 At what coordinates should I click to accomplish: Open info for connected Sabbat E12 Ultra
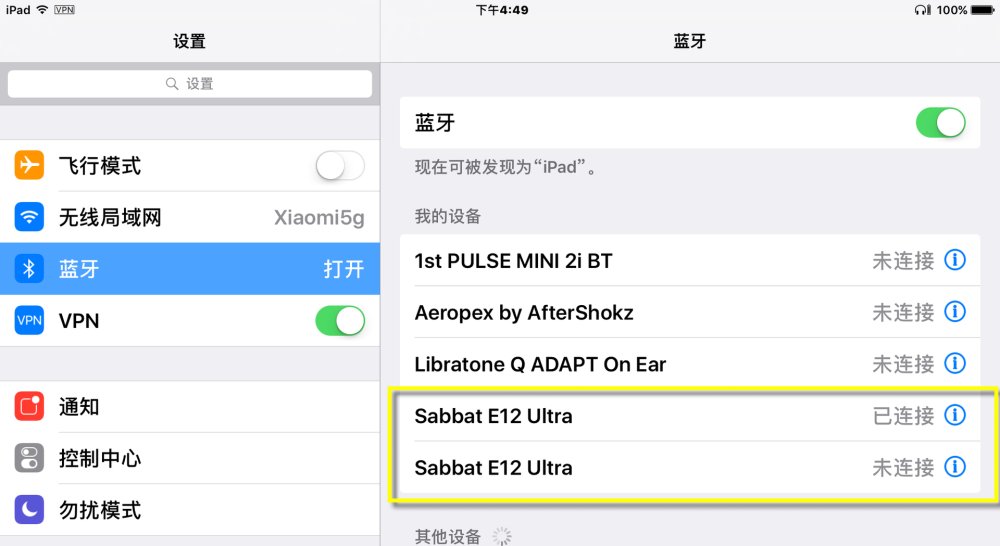[955, 415]
